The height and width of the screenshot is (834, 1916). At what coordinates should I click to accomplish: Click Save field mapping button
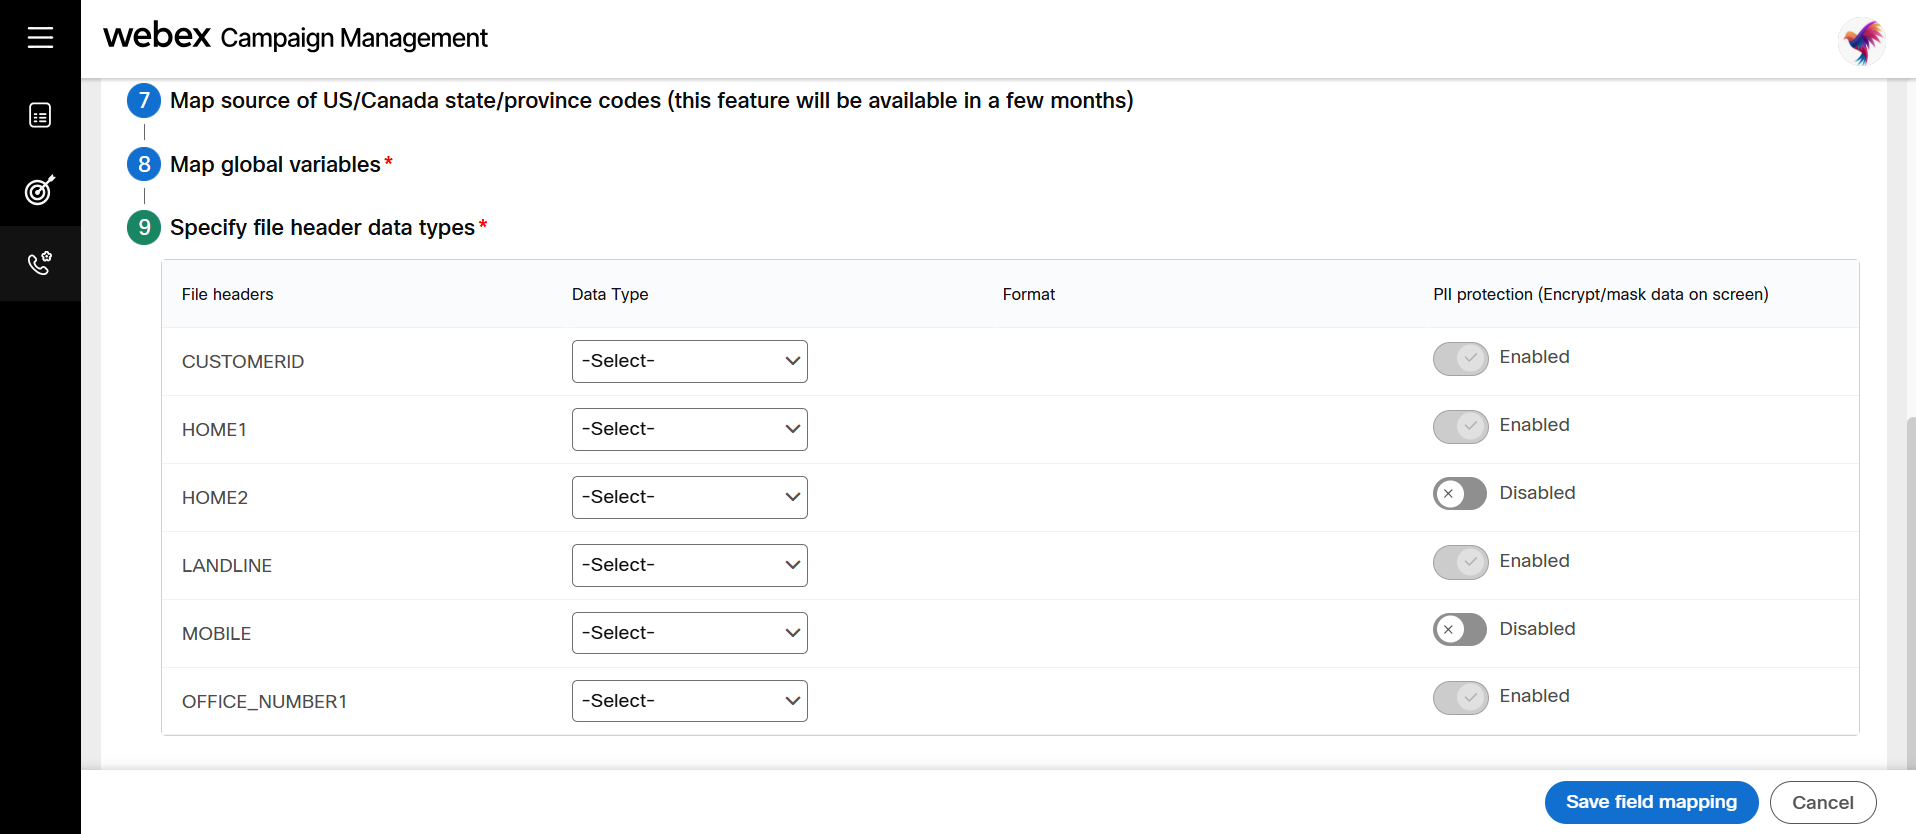[1651, 802]
